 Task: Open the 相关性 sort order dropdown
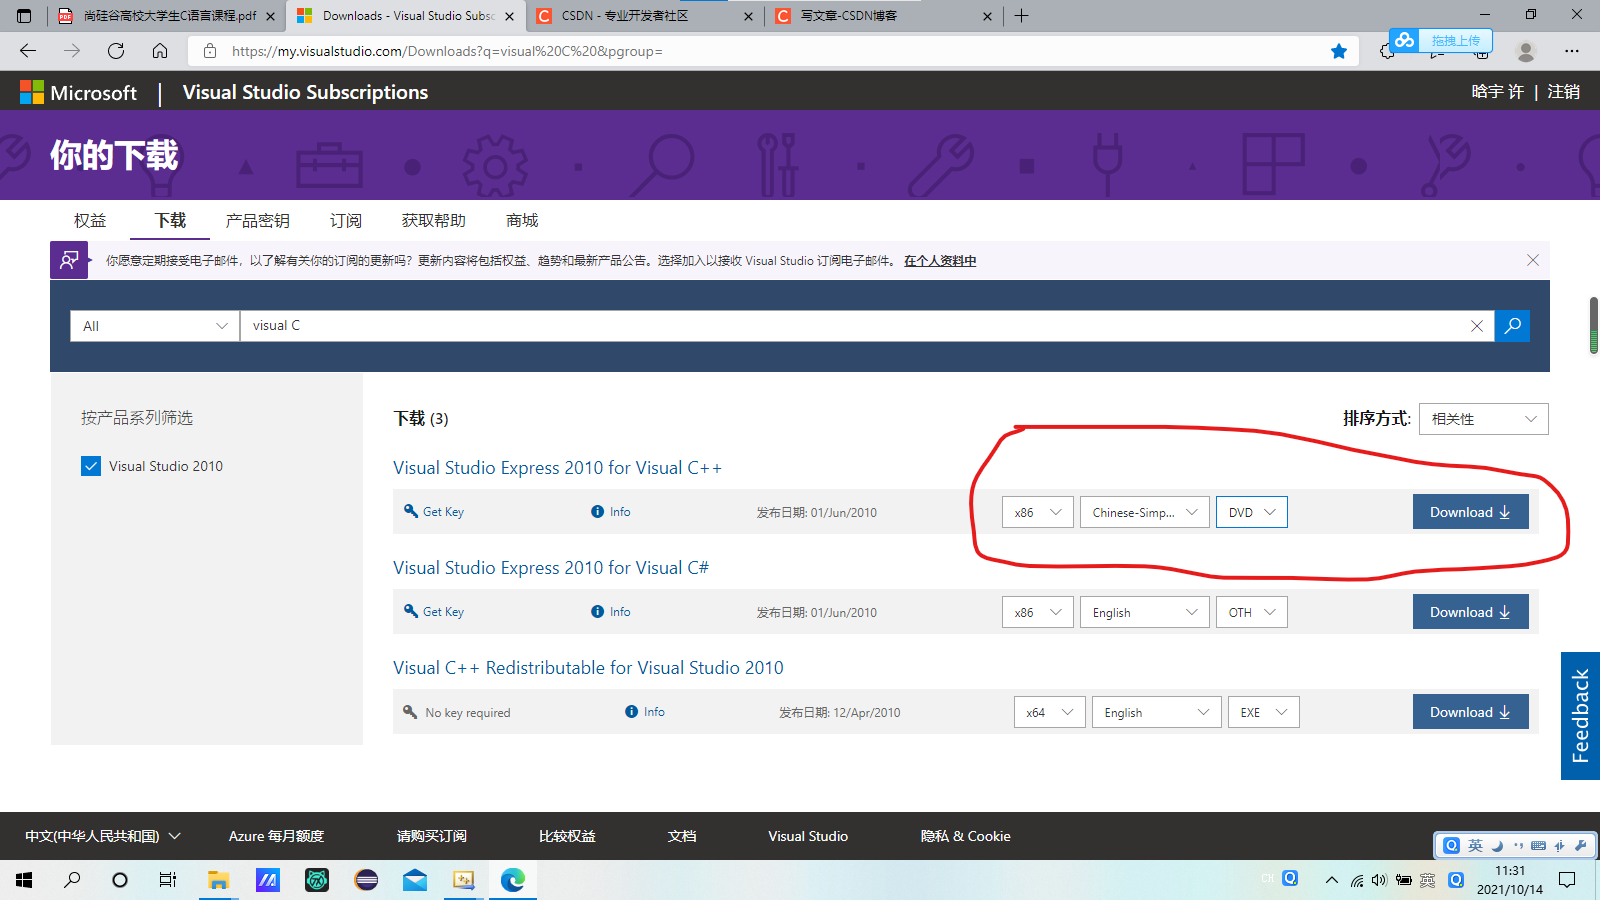pos(1483,418)
